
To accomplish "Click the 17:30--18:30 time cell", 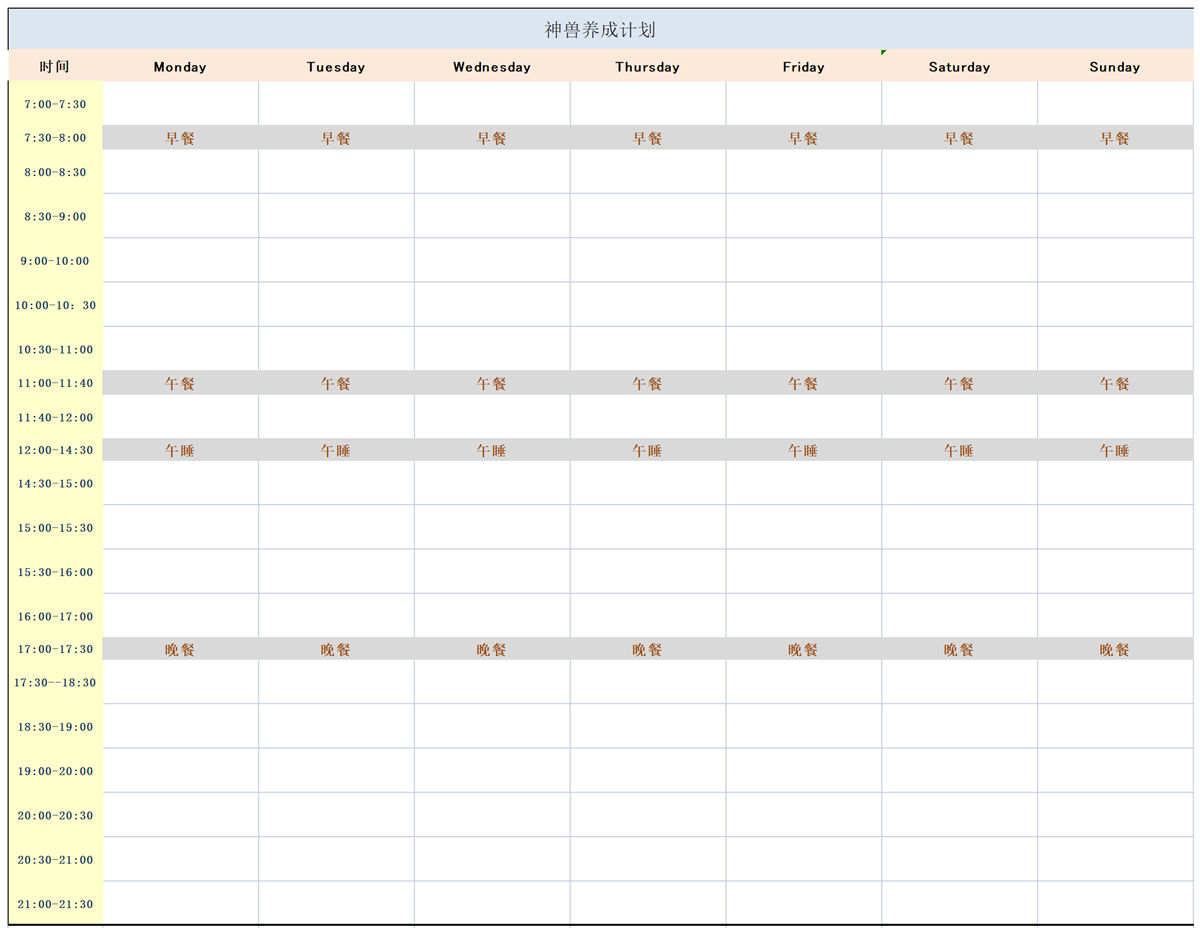I will pos(55,682).
